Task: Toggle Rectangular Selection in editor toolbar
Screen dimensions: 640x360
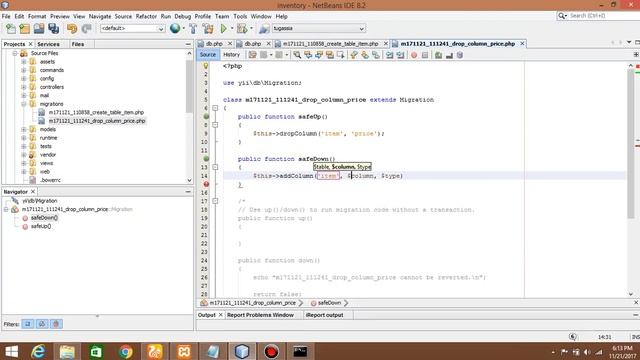Action: pyautogui.click(x=340, y=55)
